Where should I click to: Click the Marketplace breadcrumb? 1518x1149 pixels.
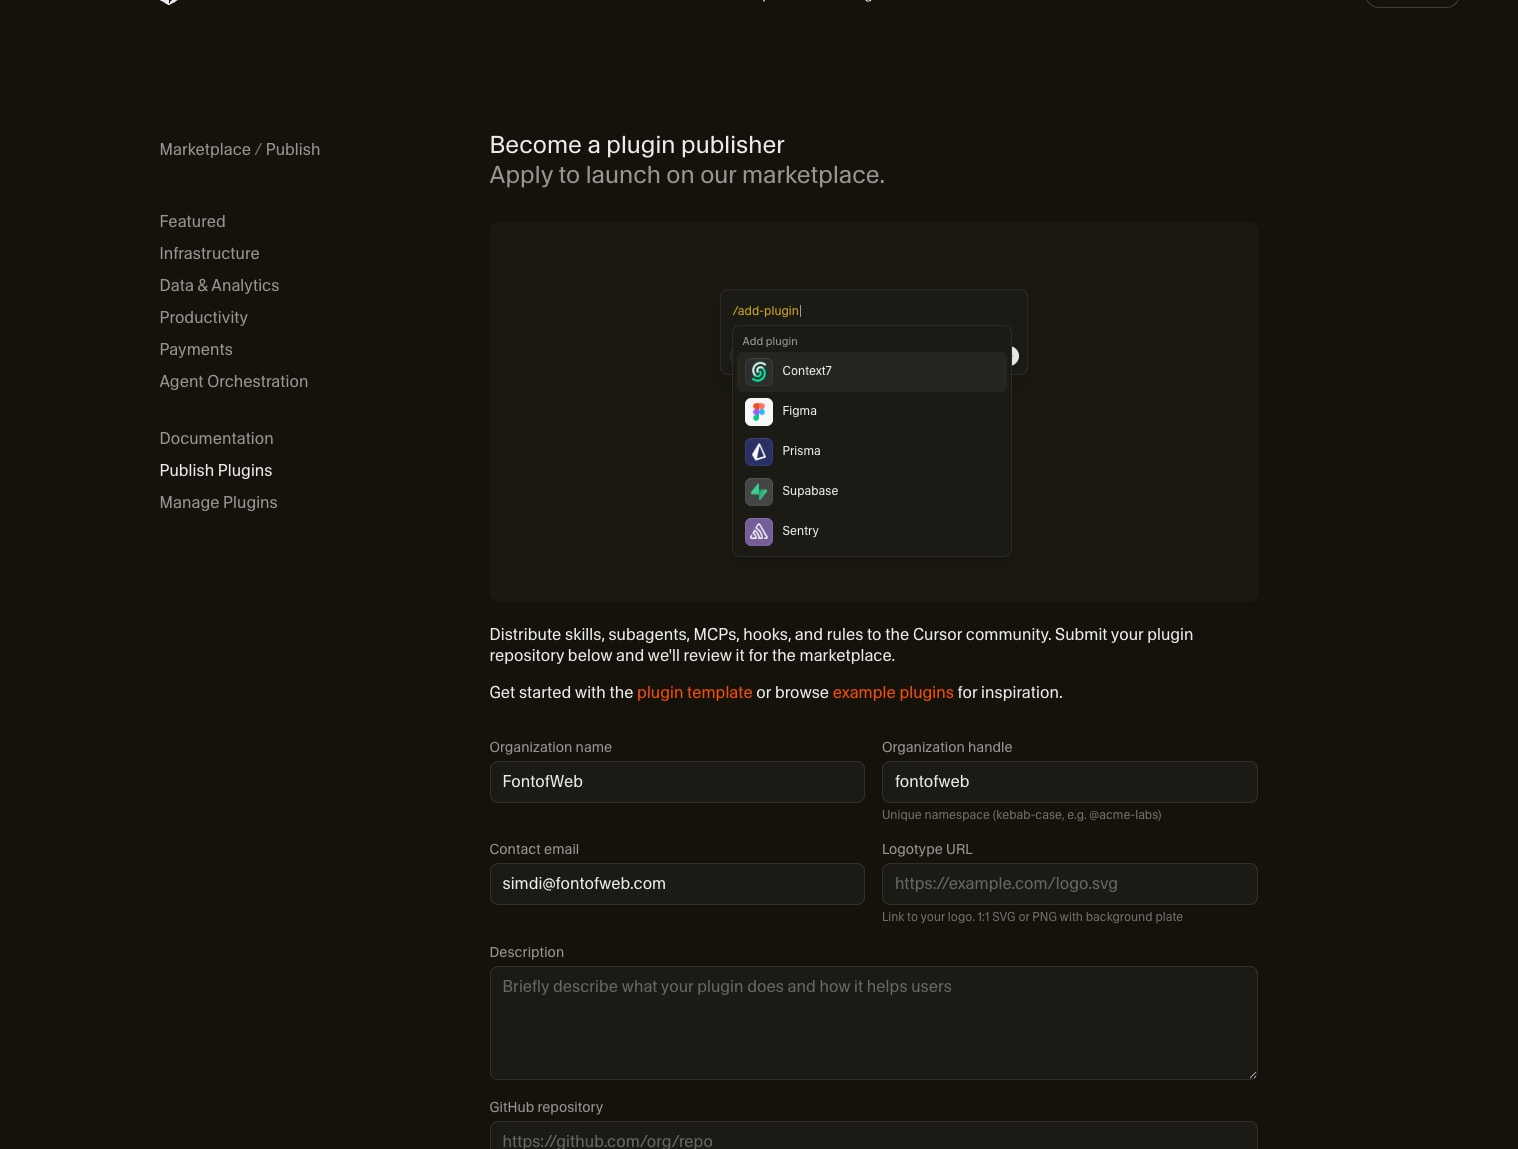coord(205,149)
